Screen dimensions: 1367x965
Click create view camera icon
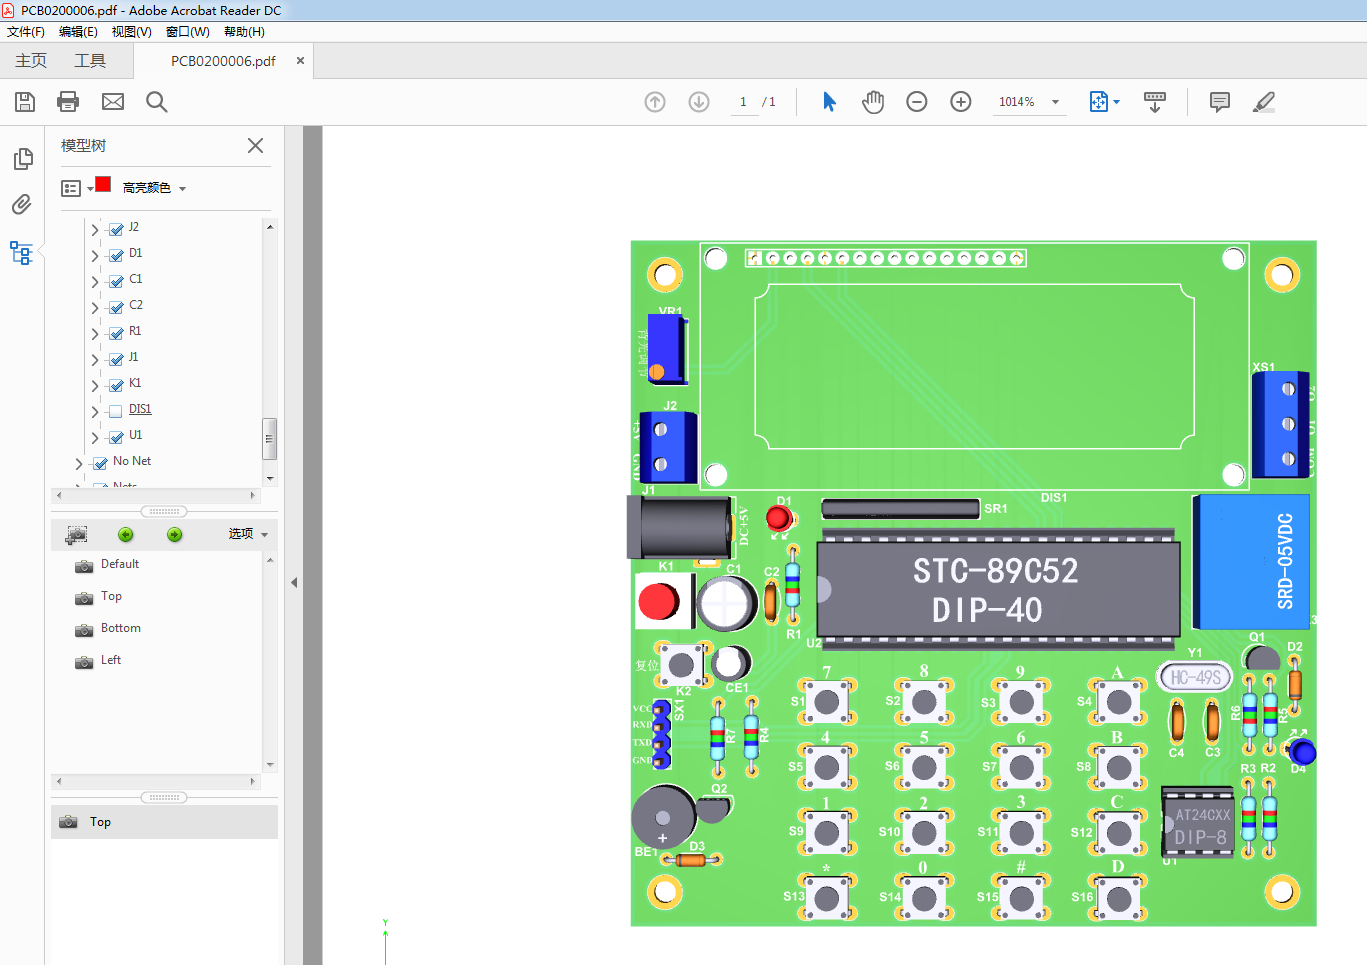[77, 535]
